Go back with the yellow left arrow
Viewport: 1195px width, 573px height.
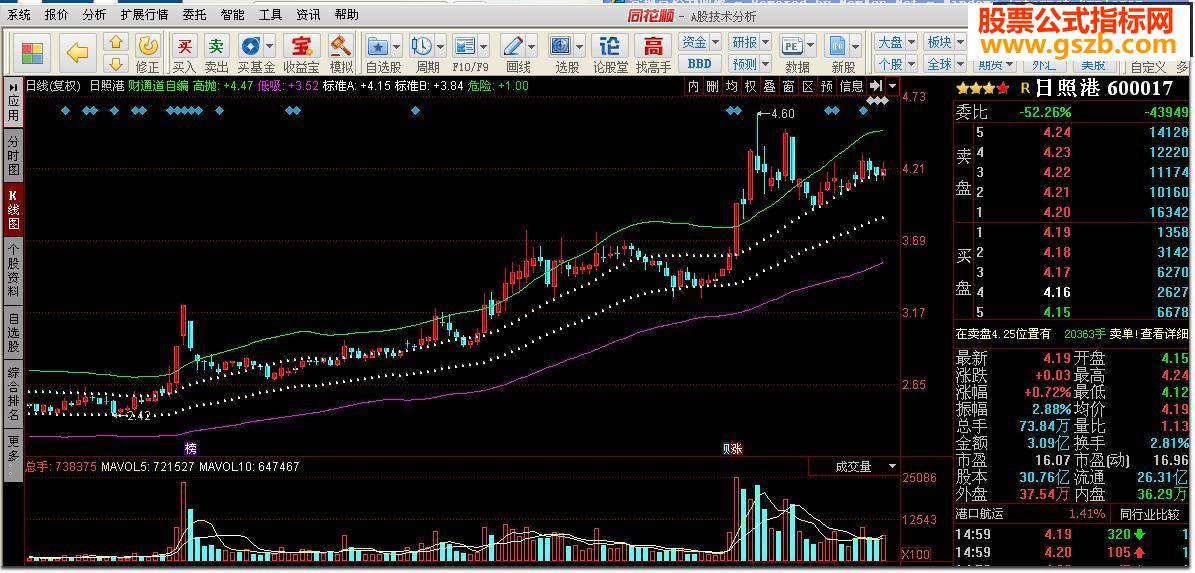point(77,53)
